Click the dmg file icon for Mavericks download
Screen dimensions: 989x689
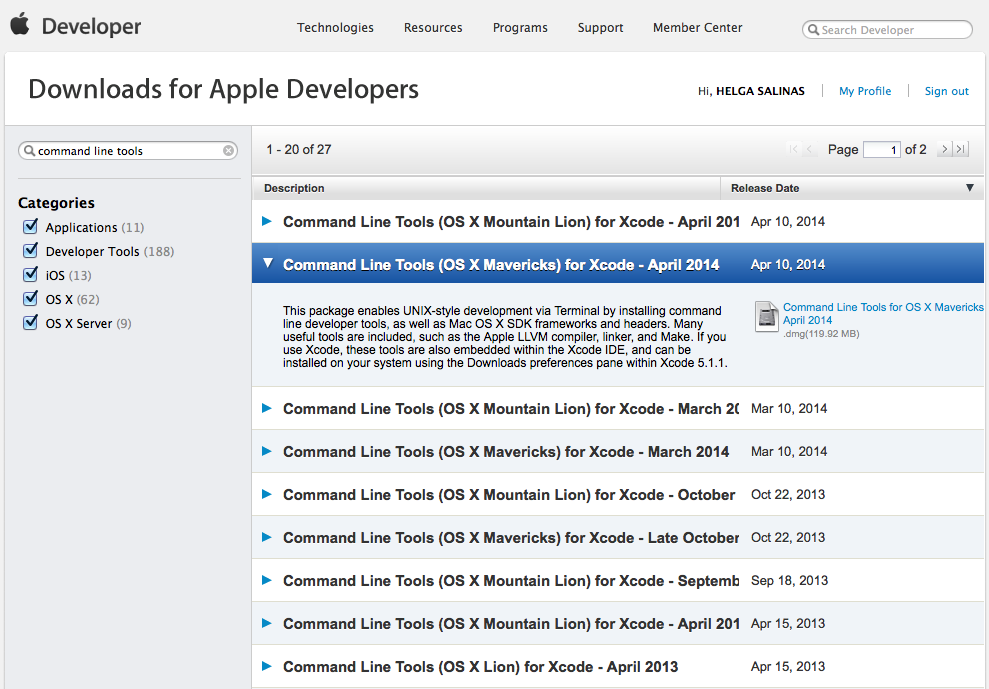tap(766, 316)
